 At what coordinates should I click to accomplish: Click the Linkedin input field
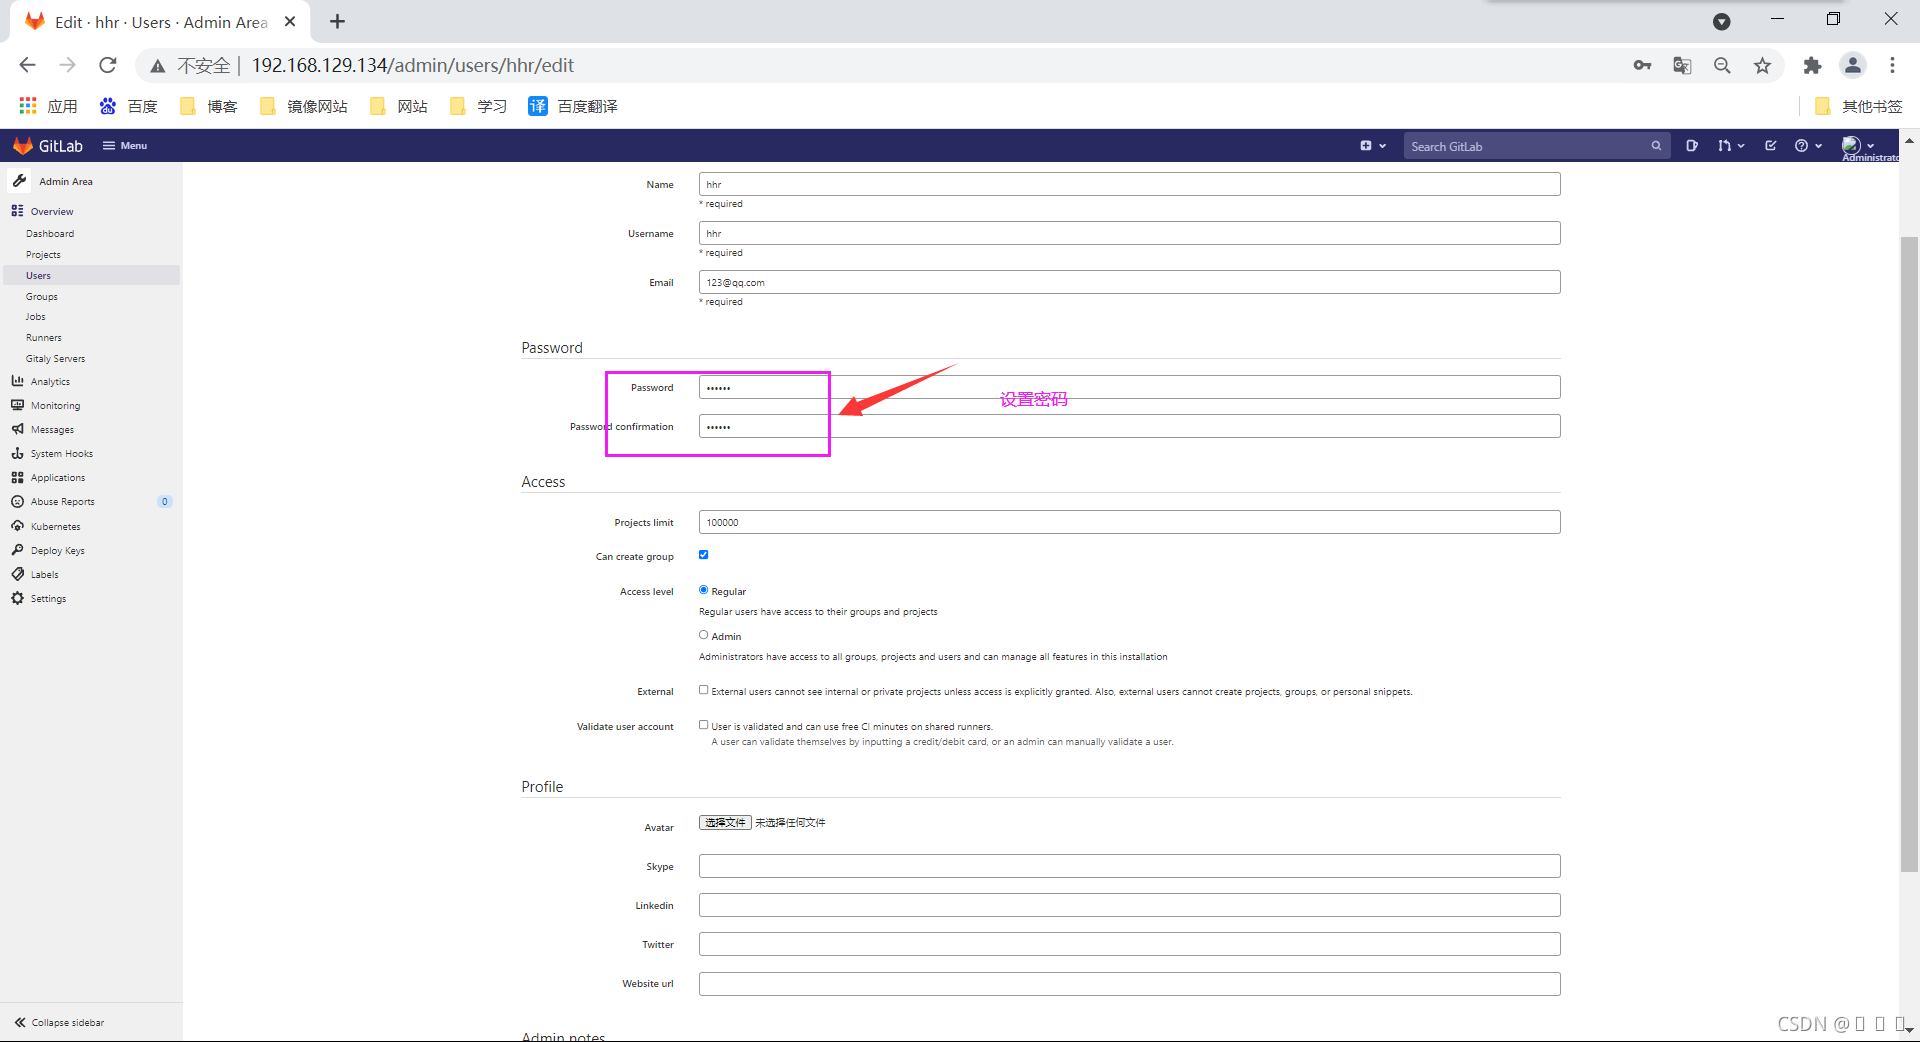pos(1129,905)
